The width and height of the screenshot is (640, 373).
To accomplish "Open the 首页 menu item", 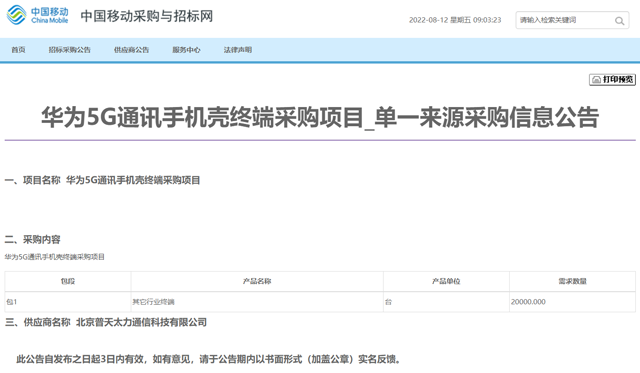I will (18, 50).
